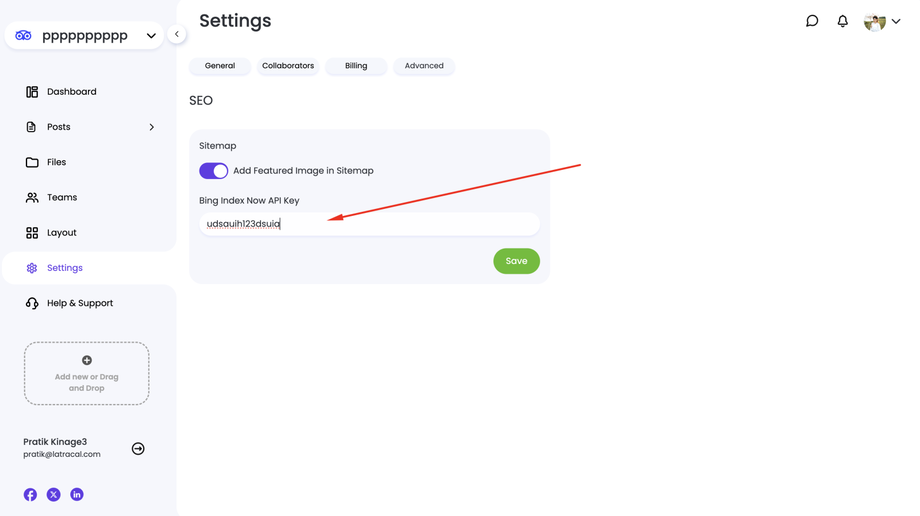The width and height of the screenshot is (920, 516).
Task: Click the Settings gear icon in sidebar
Action: 32,268
